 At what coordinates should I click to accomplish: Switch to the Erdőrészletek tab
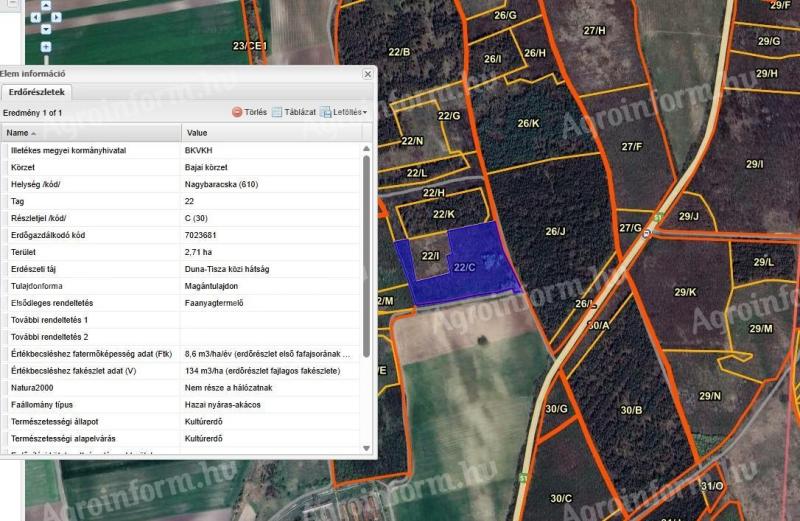[x=35, y=93]
